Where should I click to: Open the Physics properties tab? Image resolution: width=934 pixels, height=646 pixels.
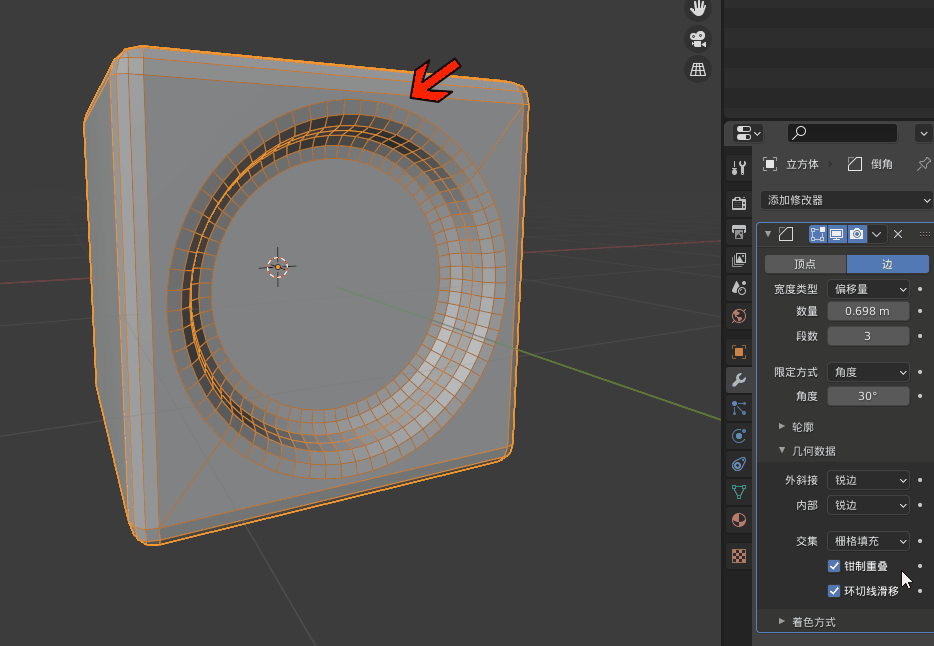(x=739, y=436)
